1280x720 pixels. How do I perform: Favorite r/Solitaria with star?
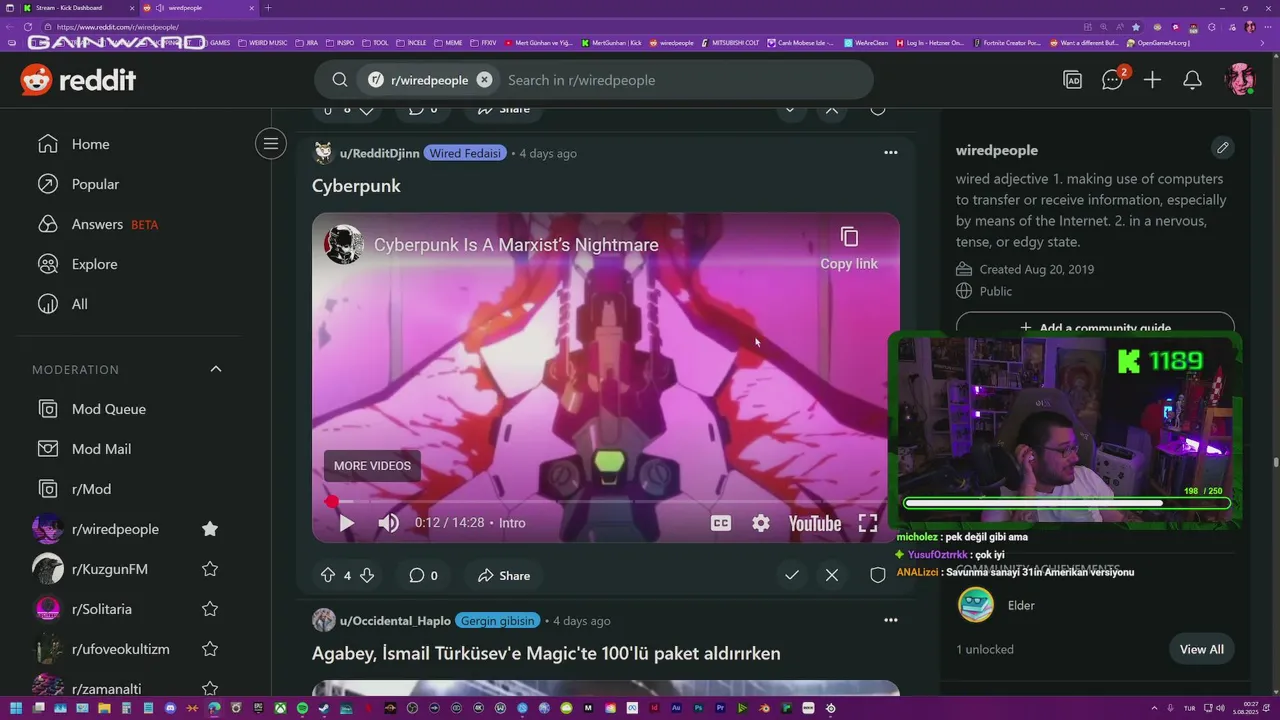[x=210, y=609]
